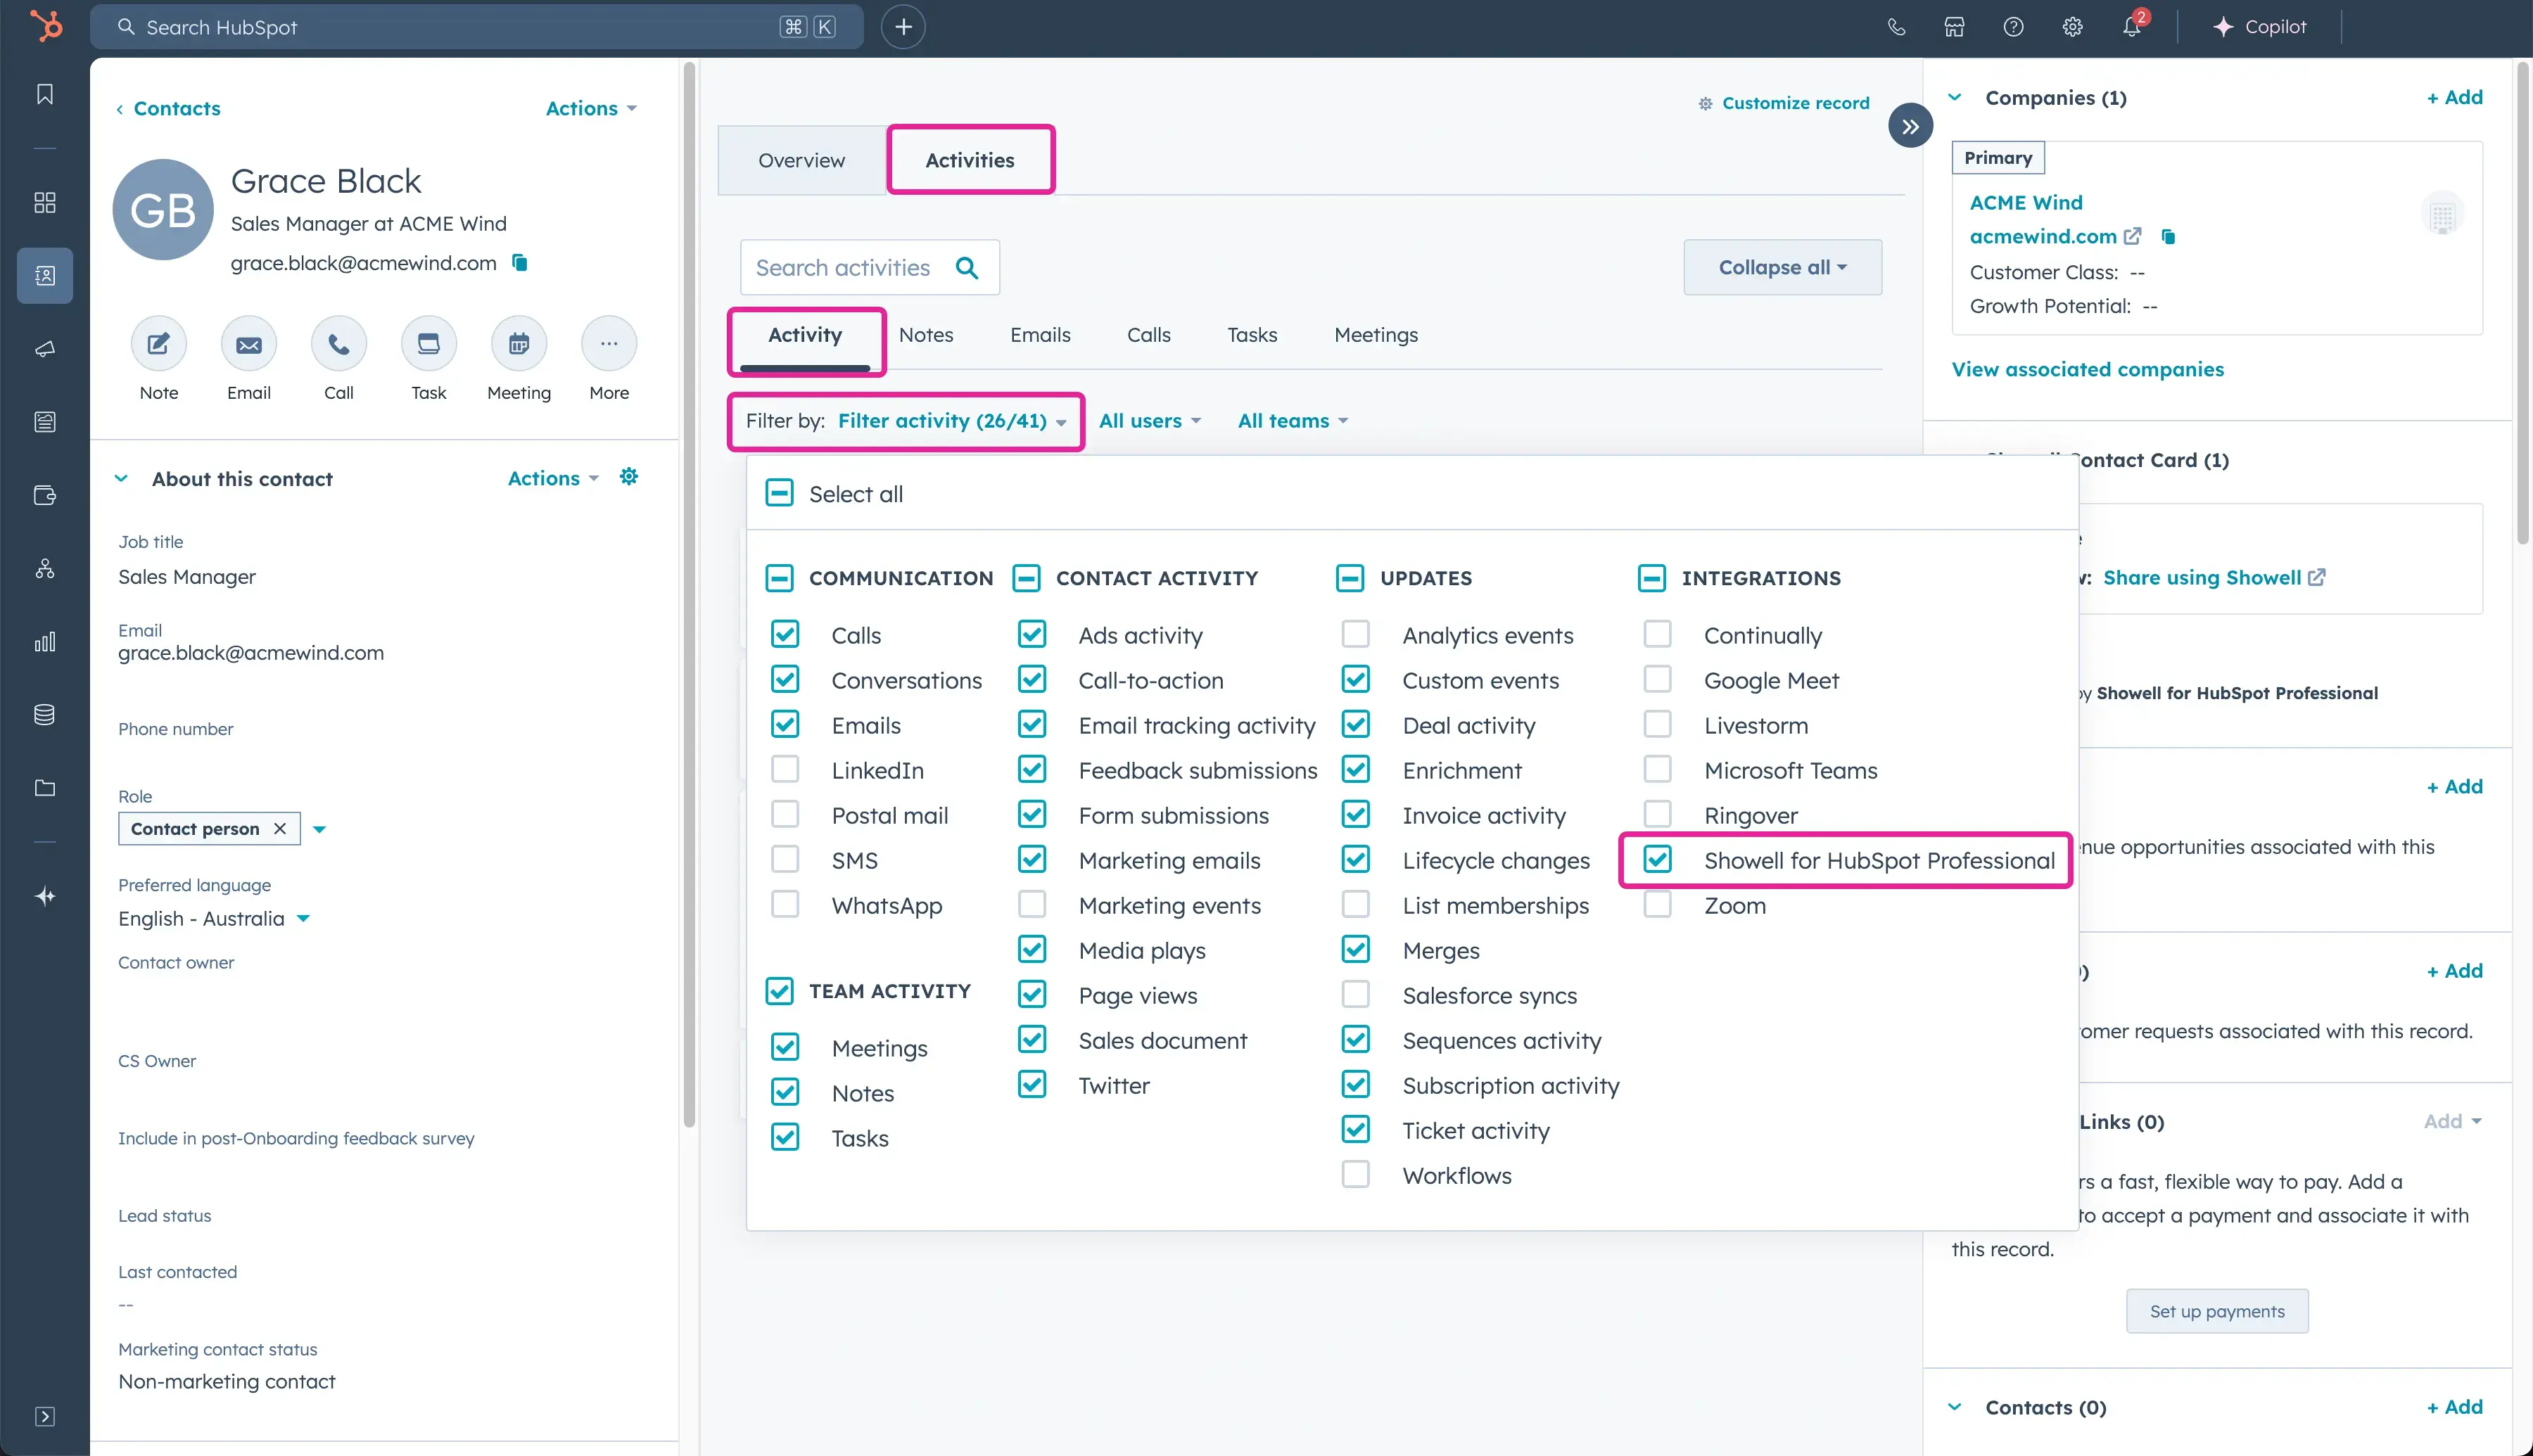2533x1456 pixels.
Task: Open the contact Actions dropdown at top
Action: tap(590, 108)
